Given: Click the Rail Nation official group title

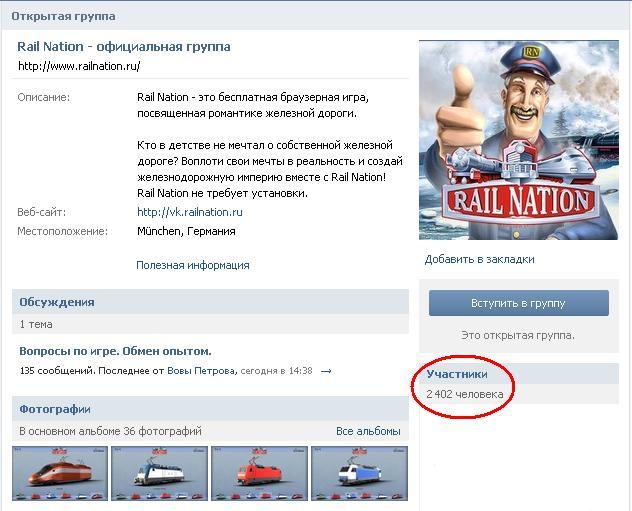Looking at the screenshot, I should 124,47.
